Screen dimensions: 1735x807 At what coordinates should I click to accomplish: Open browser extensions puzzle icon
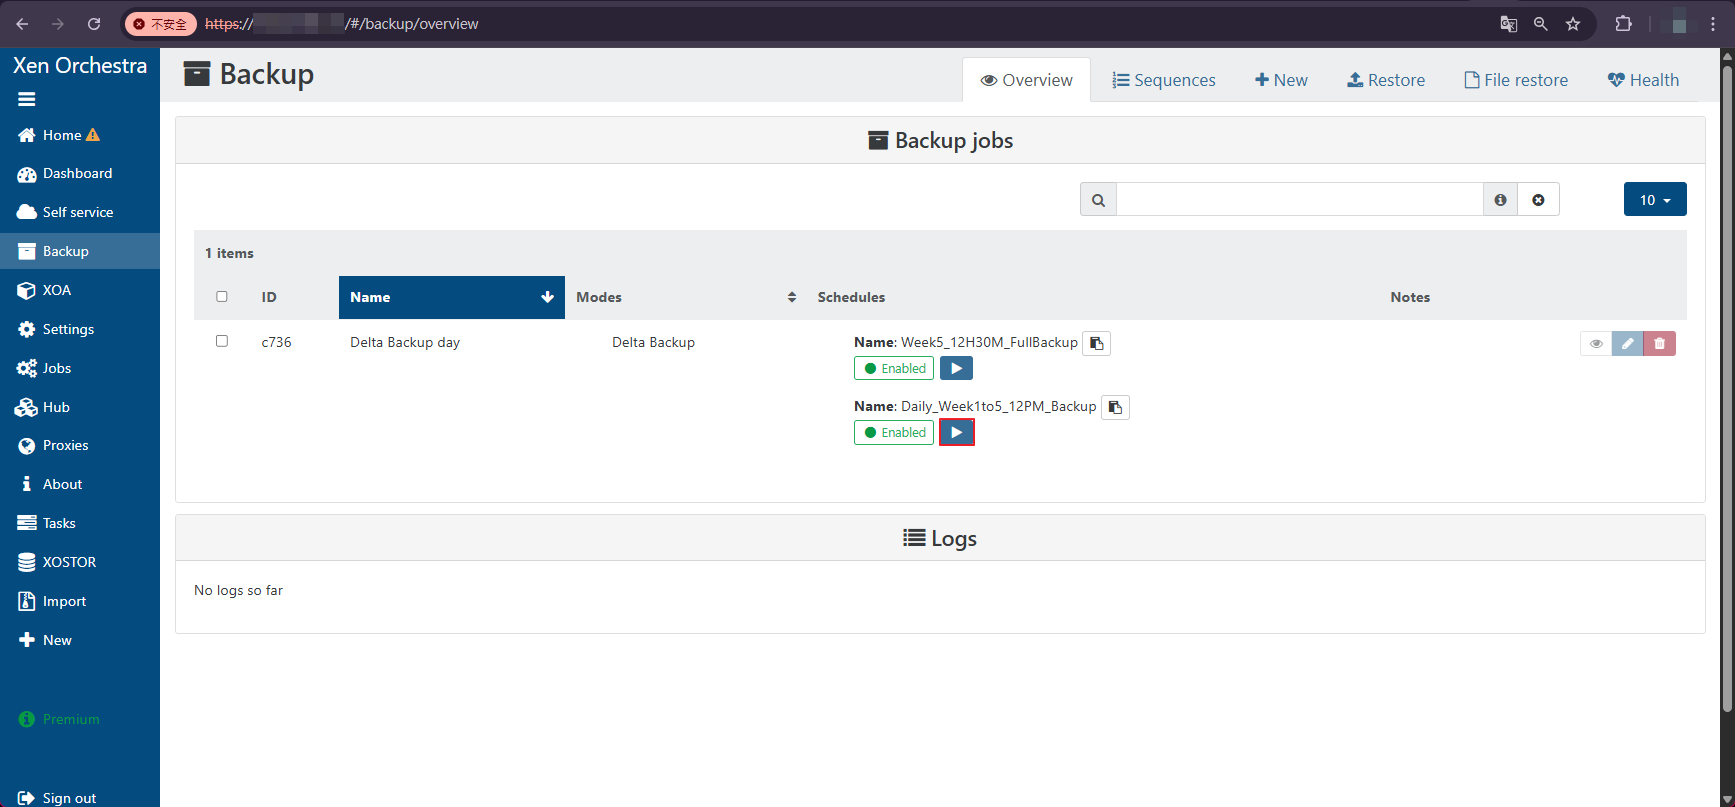pyautogui.click(x=1623, y=24)
